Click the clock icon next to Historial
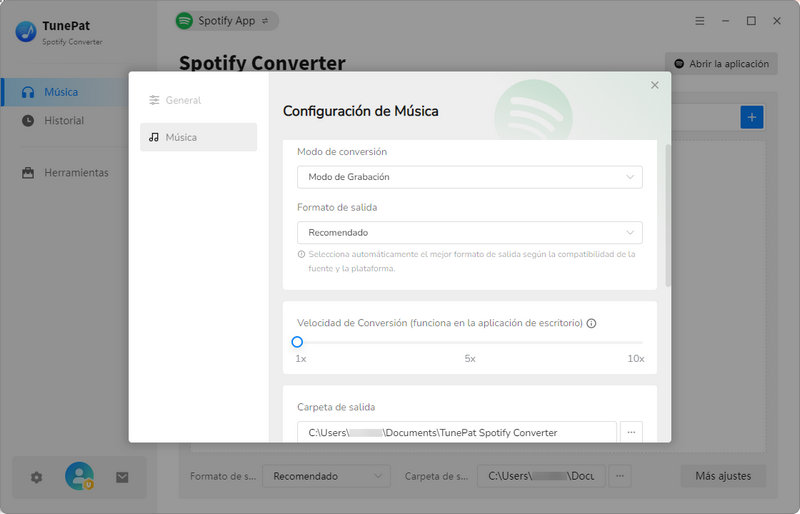This screenshot has height=514, width=800. 28,120
